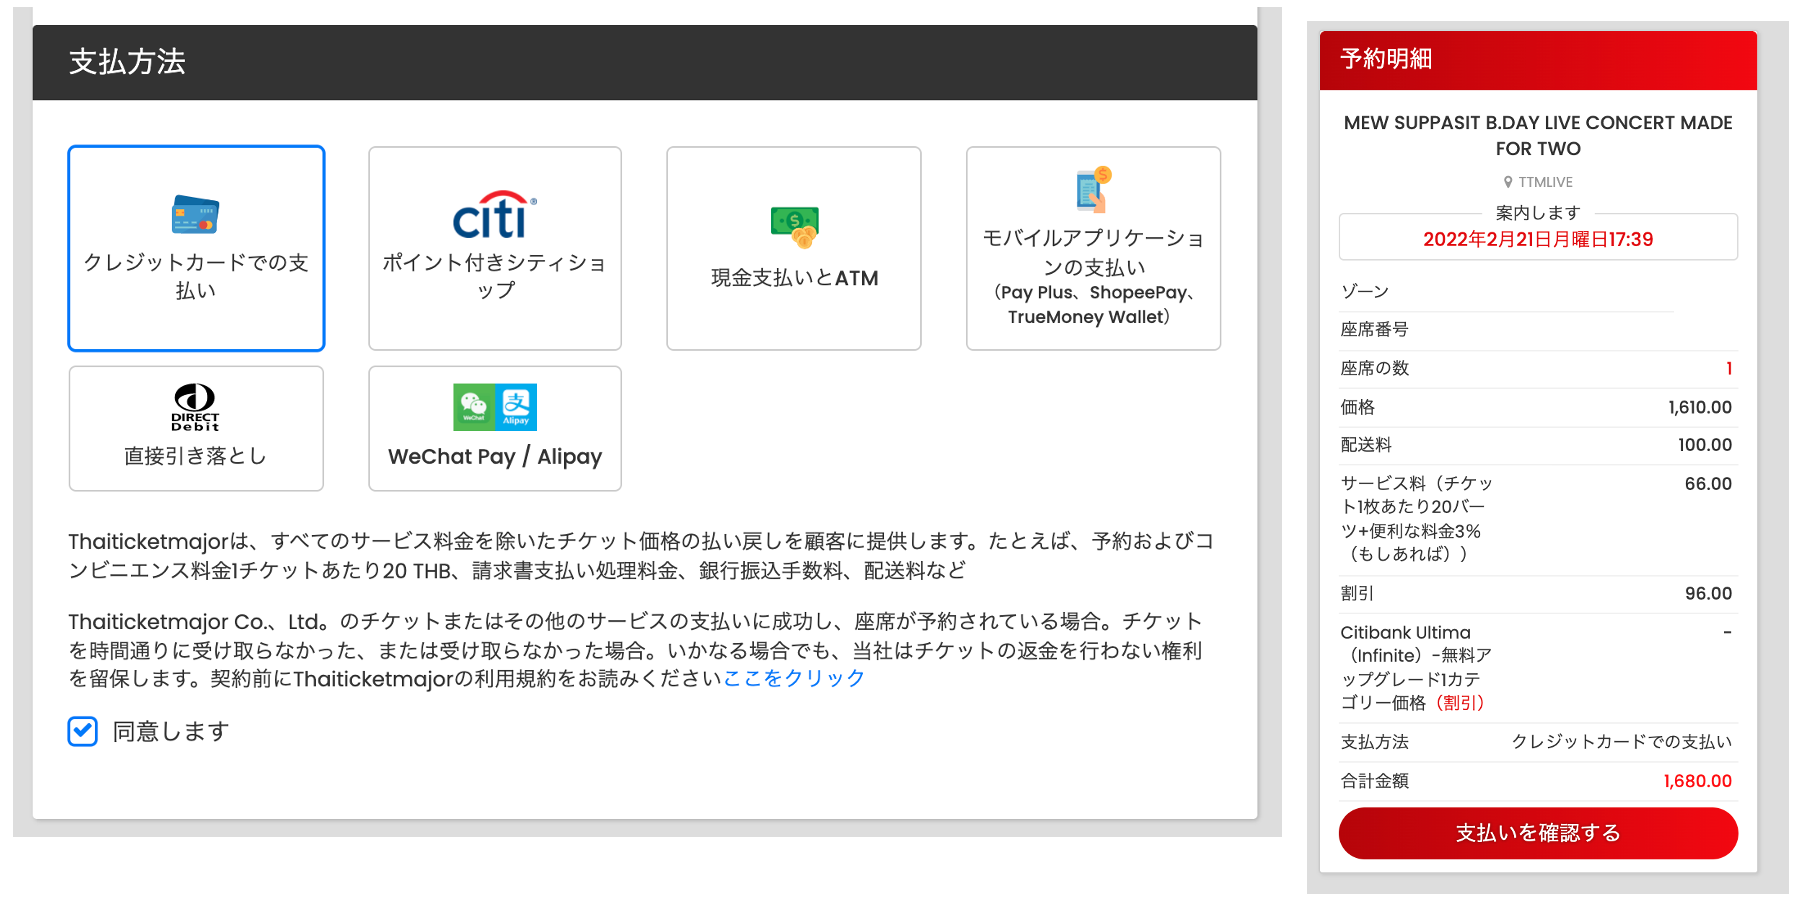Viewport: 1800px width, 906px height.
Task: Click the refund policy paragraph starting Thaiticketmajorは
Action: (641, 556)
